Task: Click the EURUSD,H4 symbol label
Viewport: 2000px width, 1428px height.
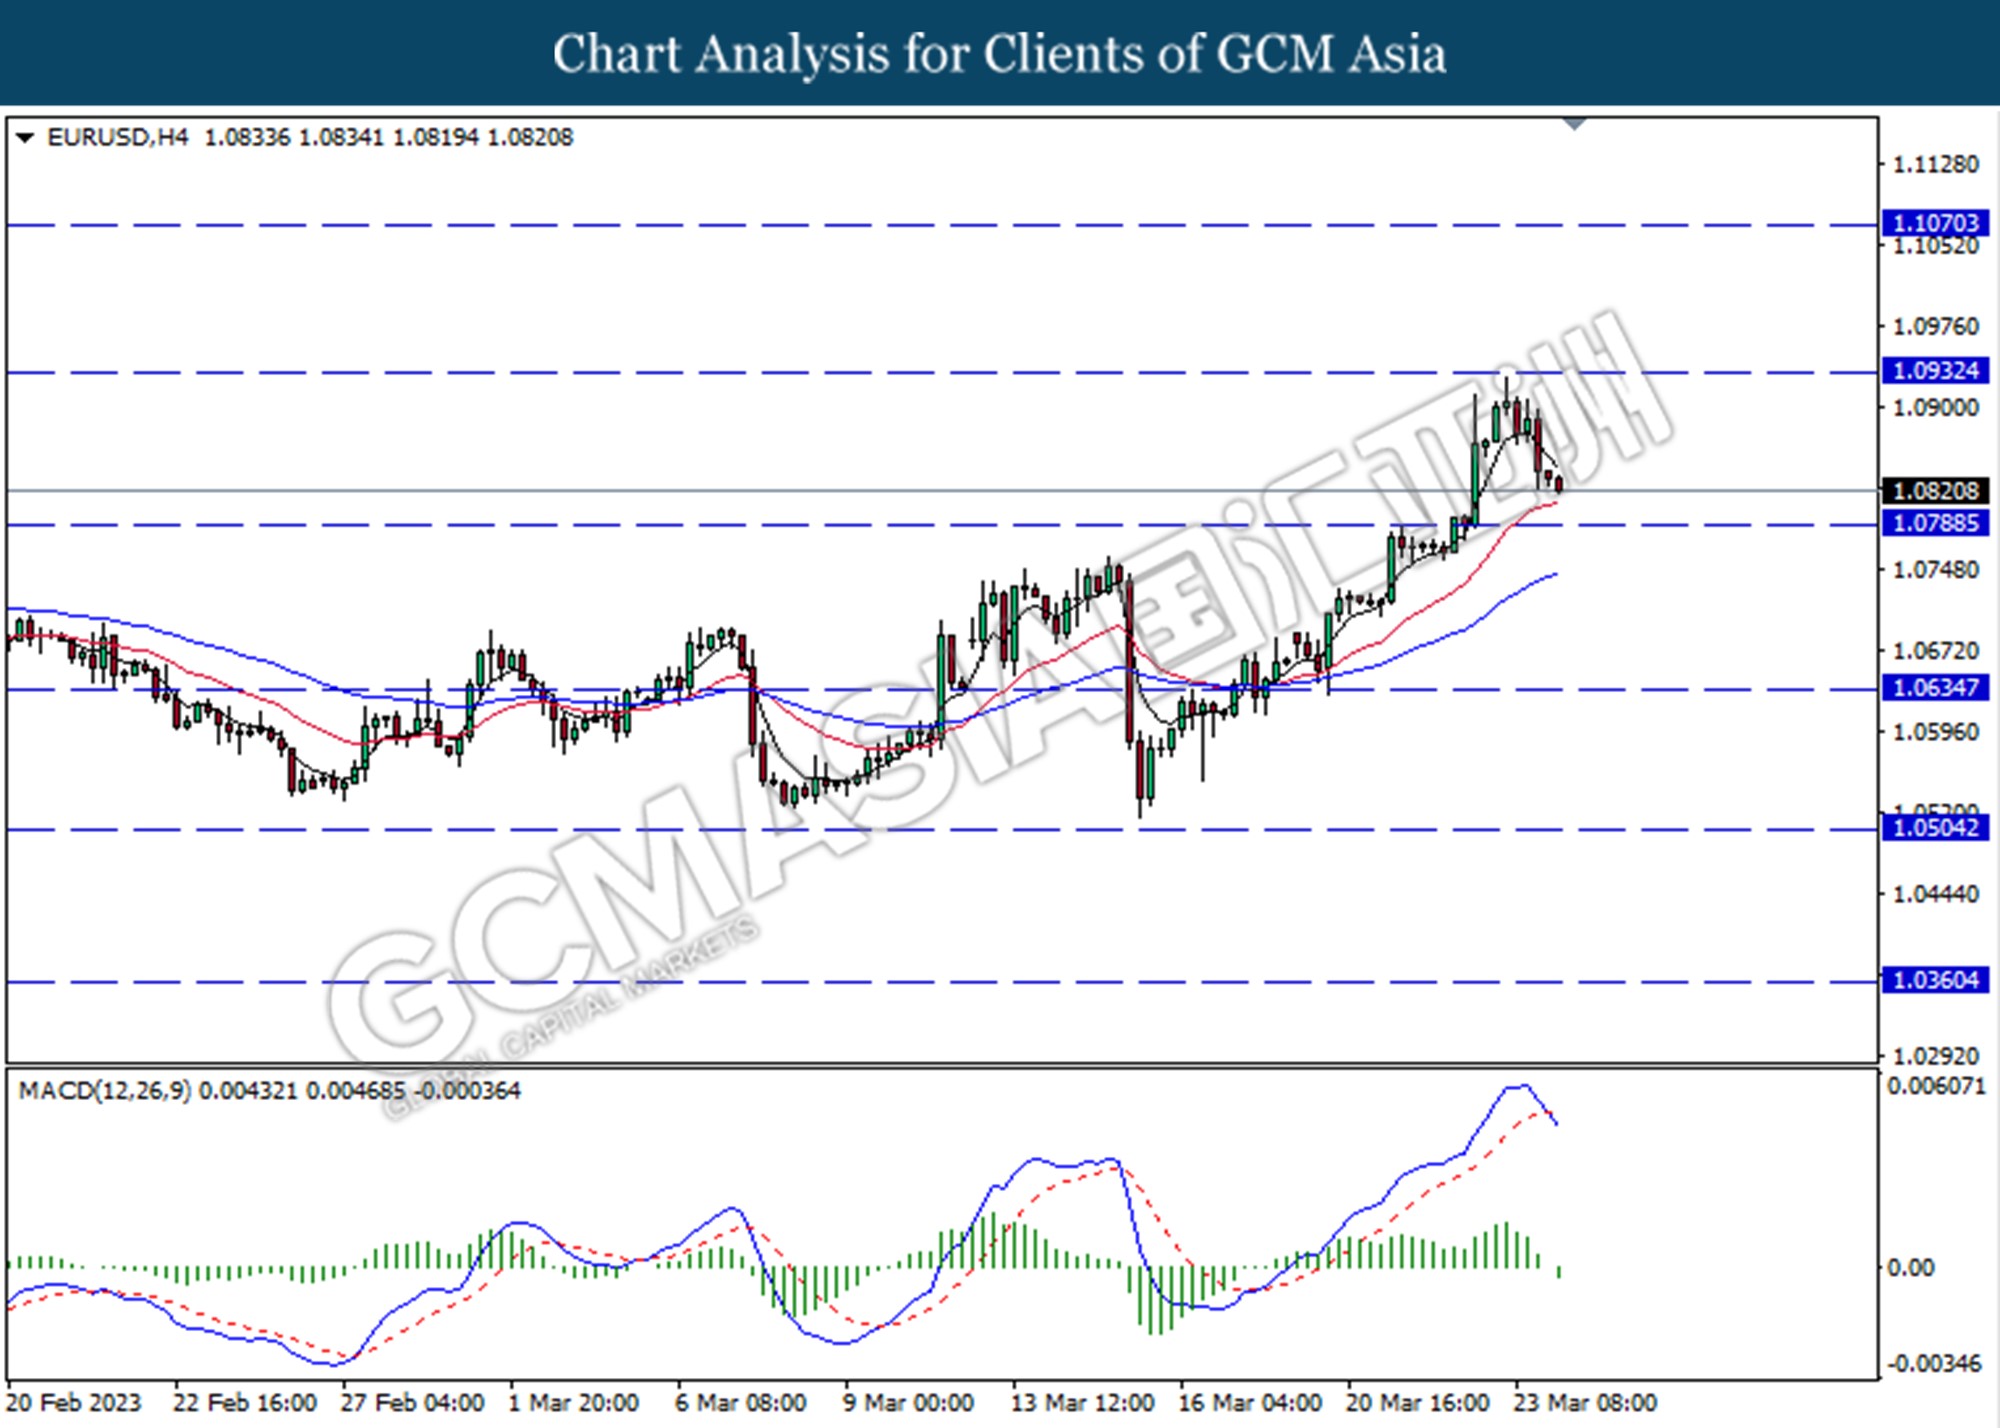Action: coord(117,137)
